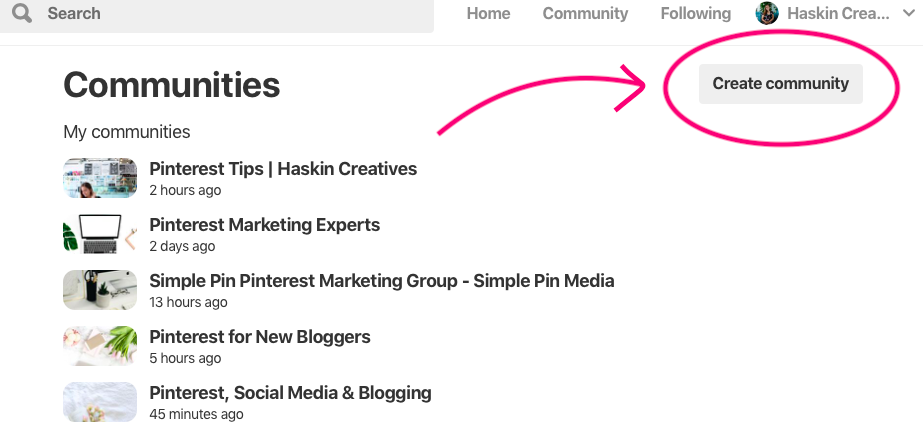Click Social Media & Blogging thumbnail
923x439 pixels.
100,401
